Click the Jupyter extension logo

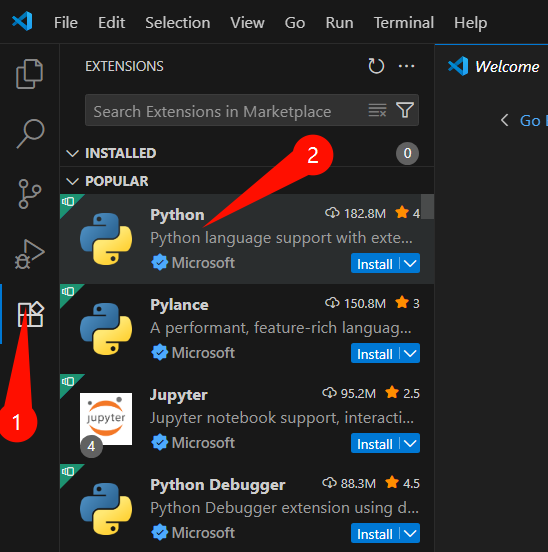tap(106, 419)
